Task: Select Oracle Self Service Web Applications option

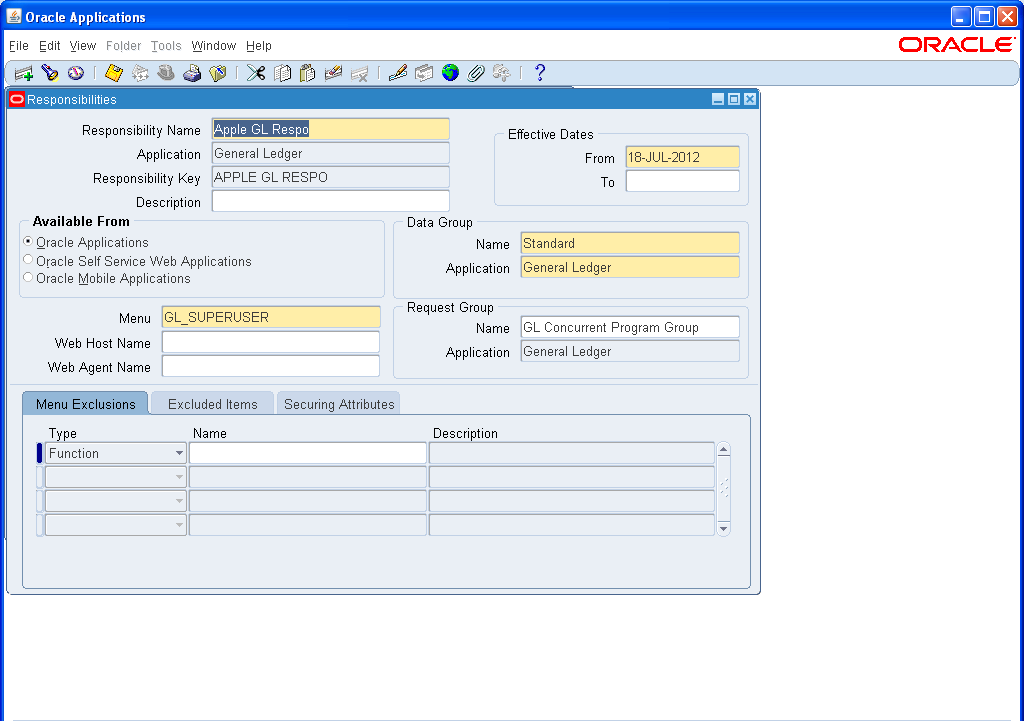Action: (x=28, y=260)
